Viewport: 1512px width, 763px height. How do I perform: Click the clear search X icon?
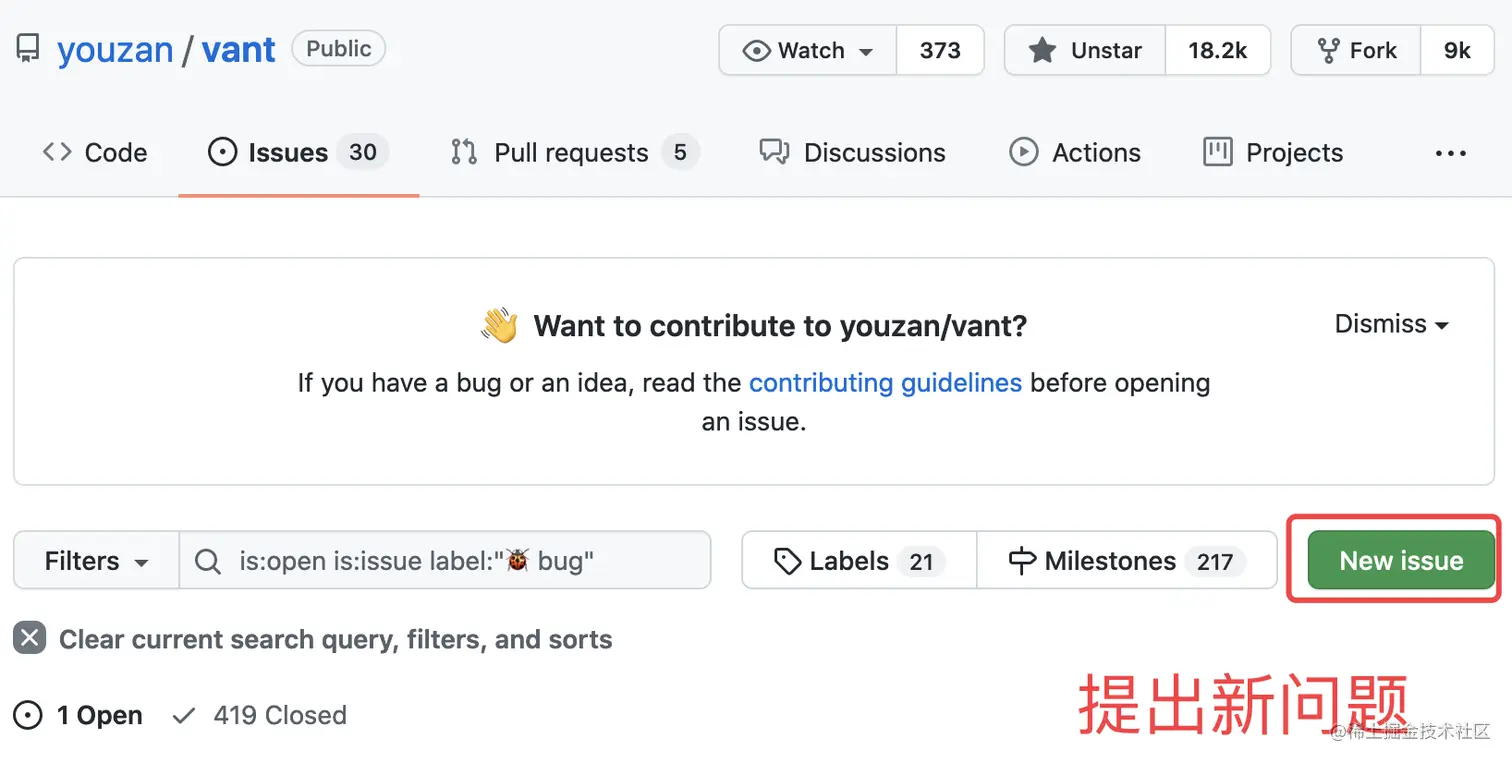pos(30,638)
